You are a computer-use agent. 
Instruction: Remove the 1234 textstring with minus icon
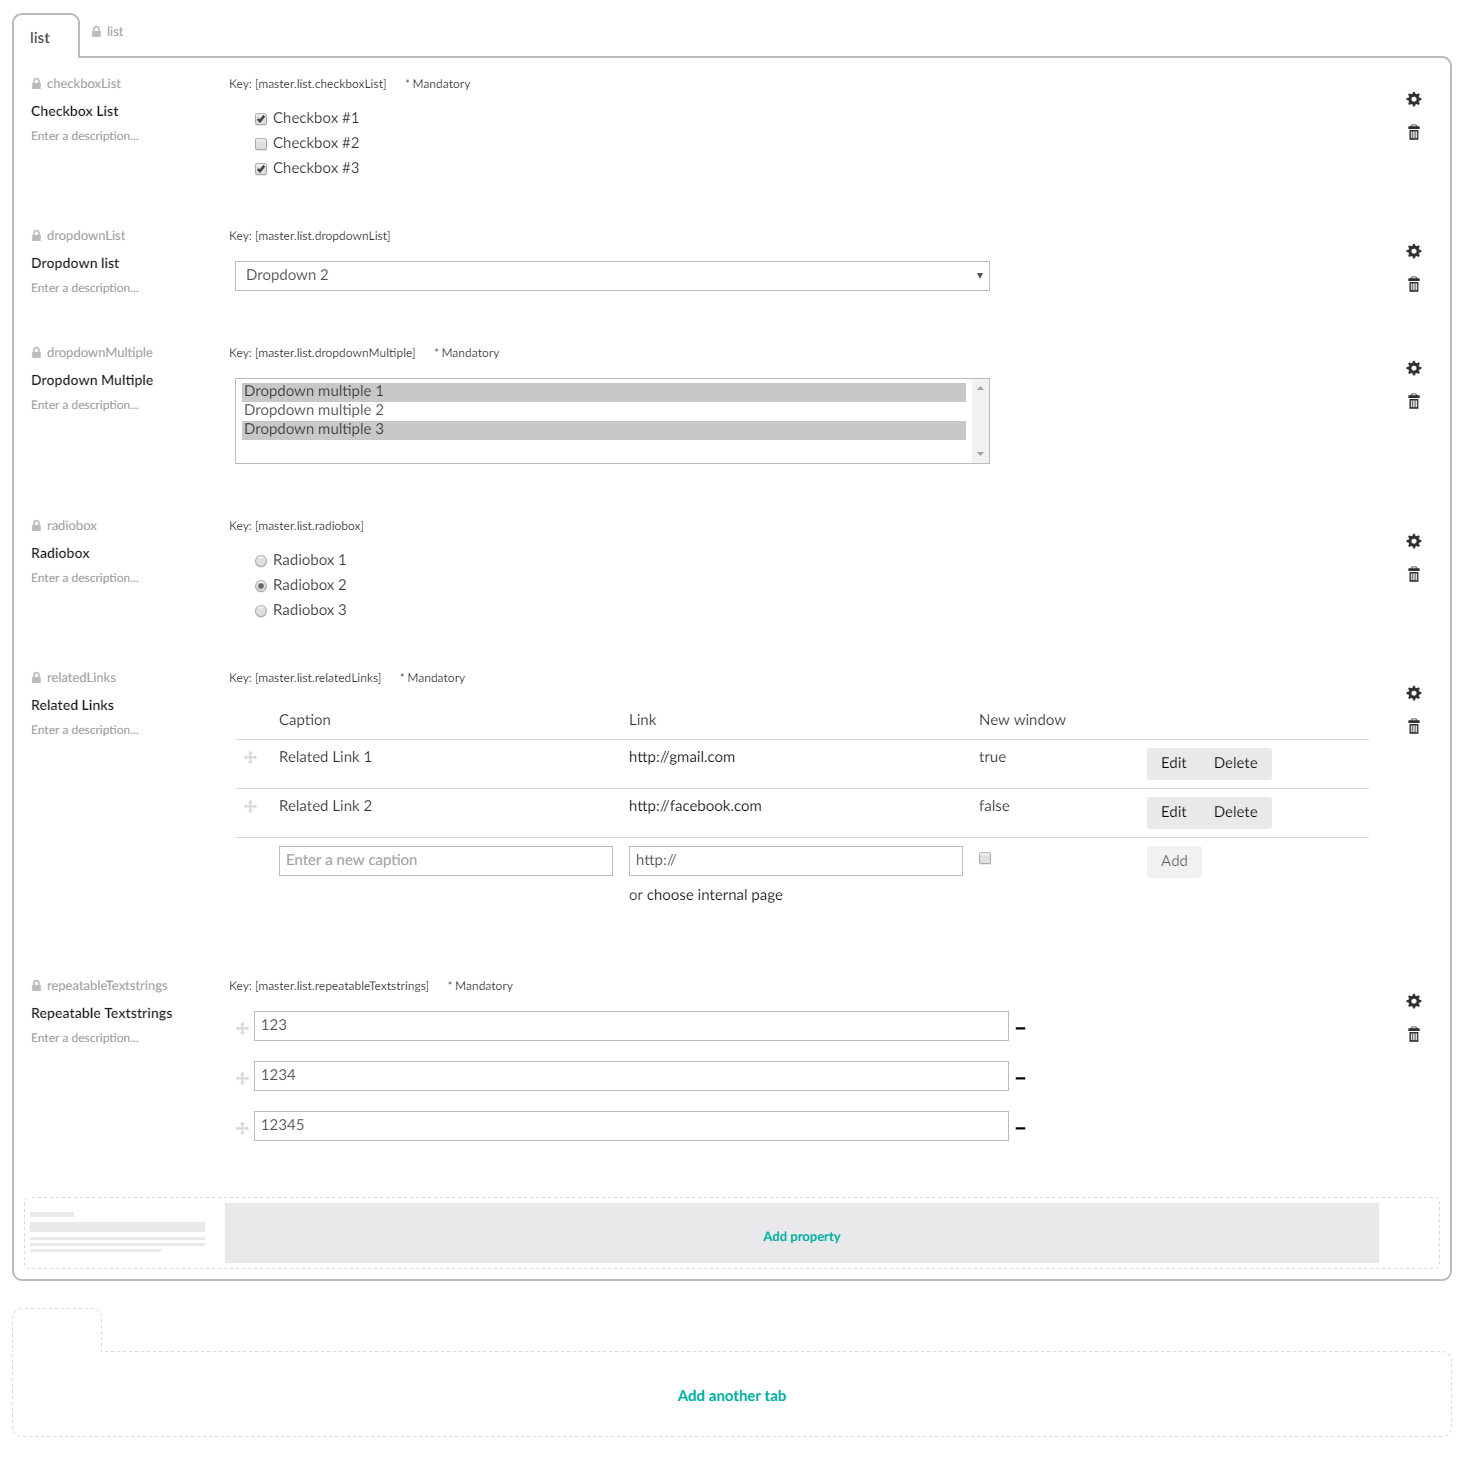coord(1020,1078)
